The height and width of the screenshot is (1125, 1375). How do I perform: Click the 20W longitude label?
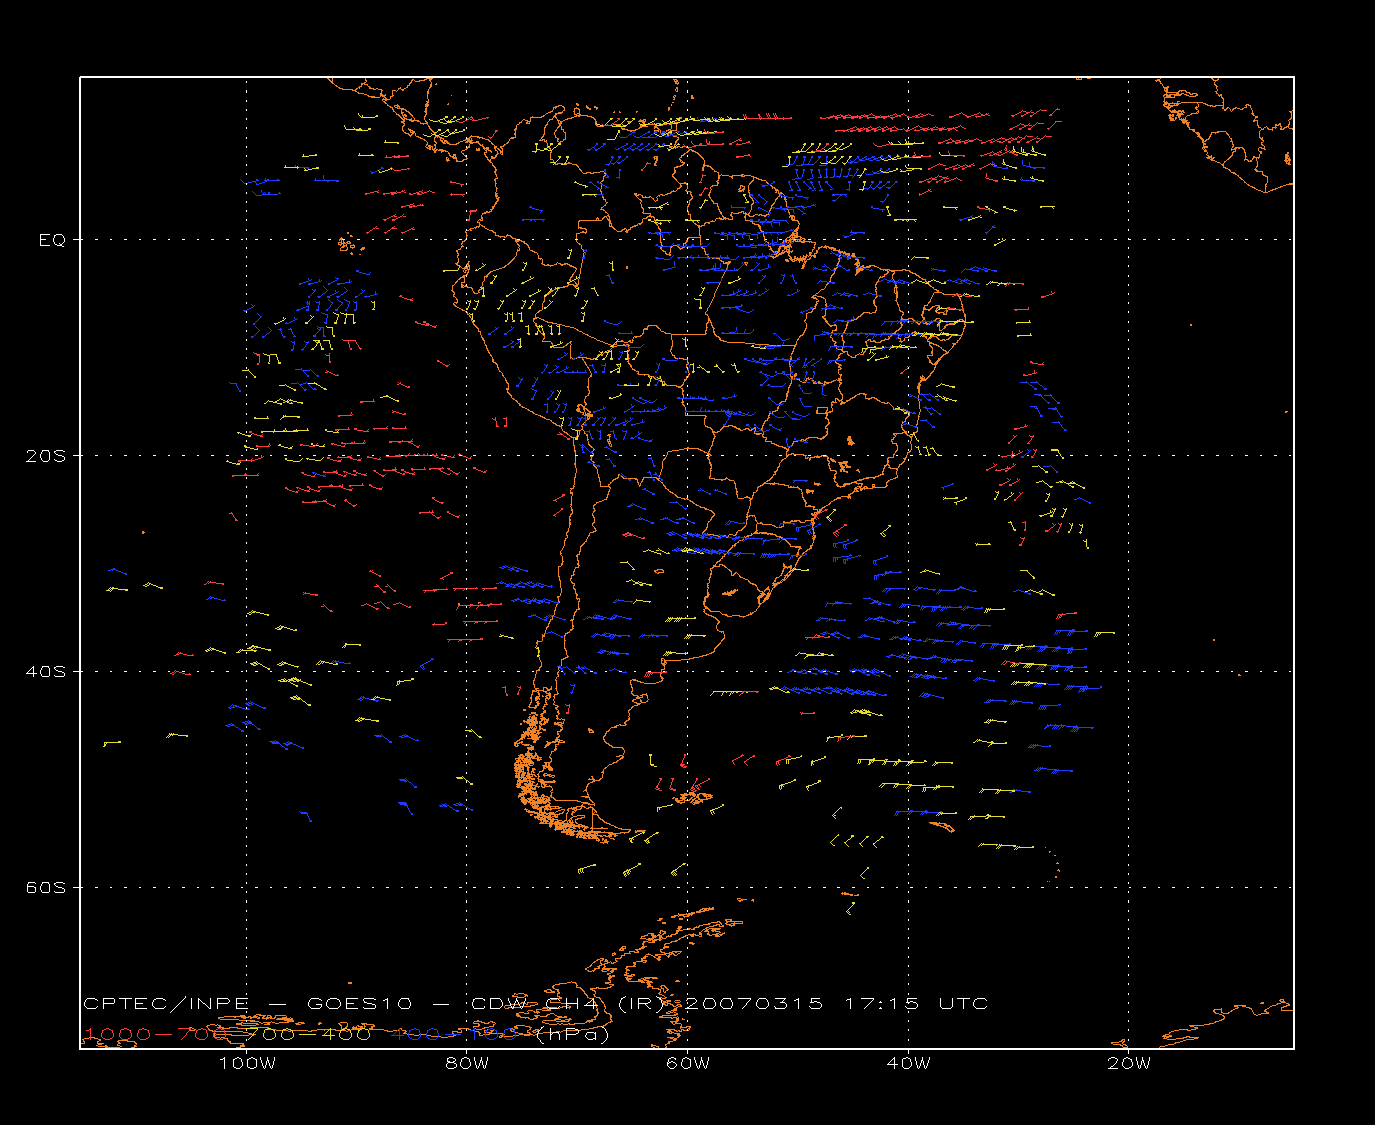point(1129,1063)
